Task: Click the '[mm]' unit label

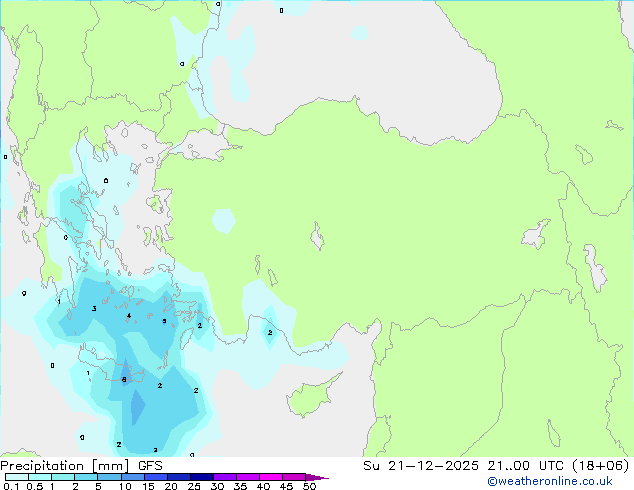Action: click(x=110, y=466)
